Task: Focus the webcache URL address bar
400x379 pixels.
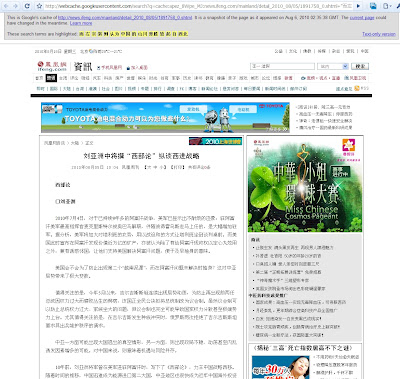Action: coord(198,6)
